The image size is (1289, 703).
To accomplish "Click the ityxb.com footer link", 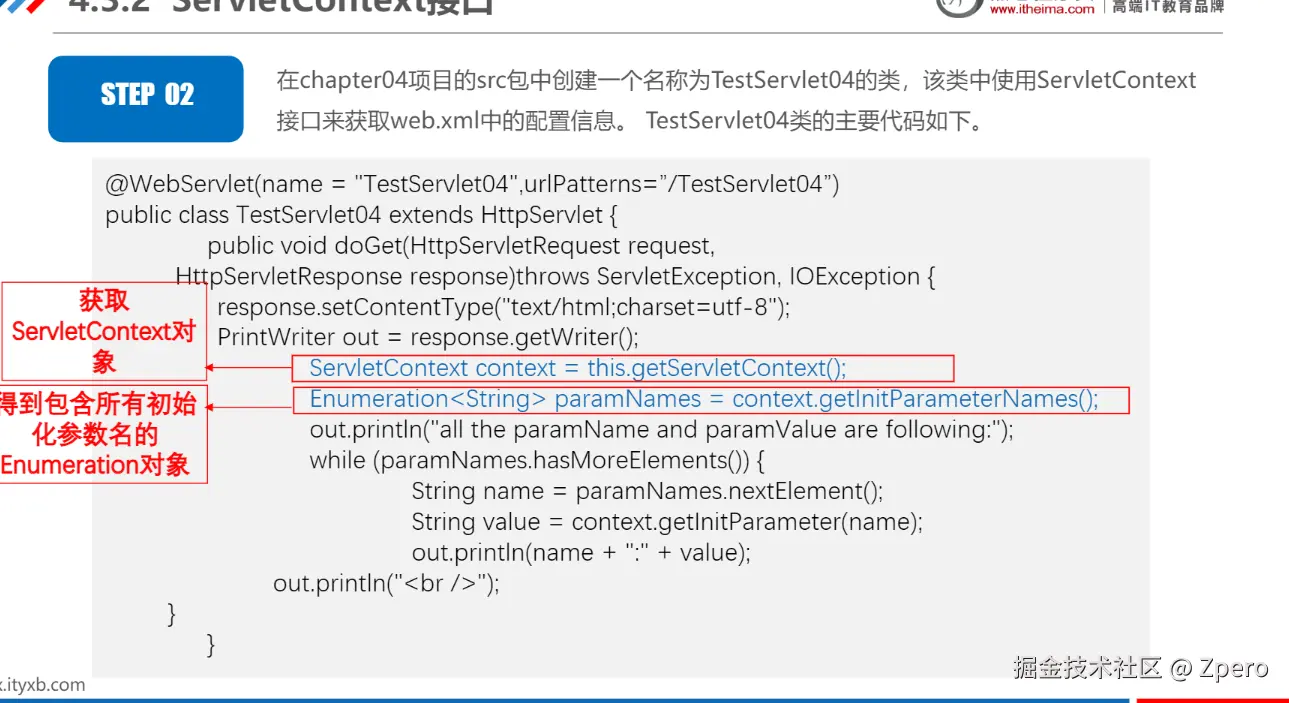I will (x=42, y=685).
